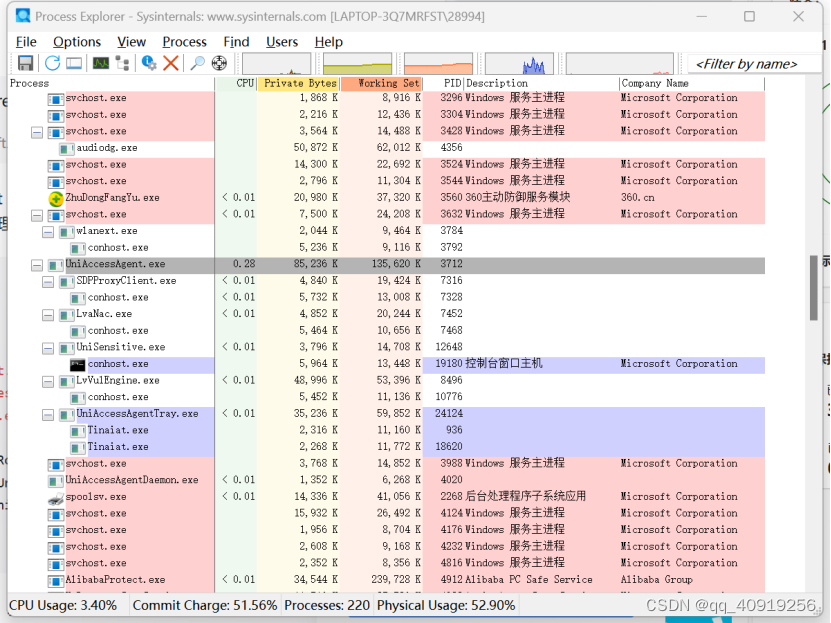Collapse the wlanext.exe subtree
The image size is (831, 623).
click(x=48, y=232)
